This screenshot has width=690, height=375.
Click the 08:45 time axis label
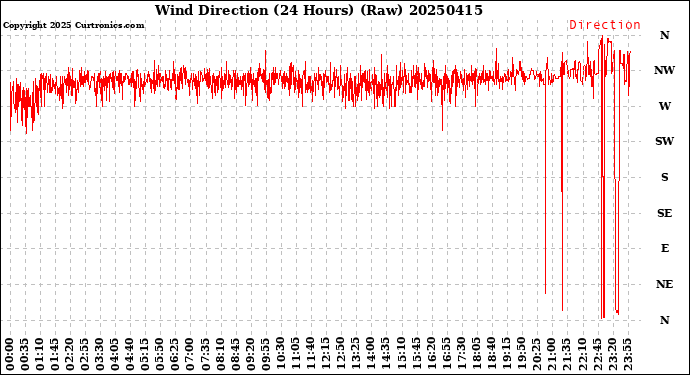point(235,355)
